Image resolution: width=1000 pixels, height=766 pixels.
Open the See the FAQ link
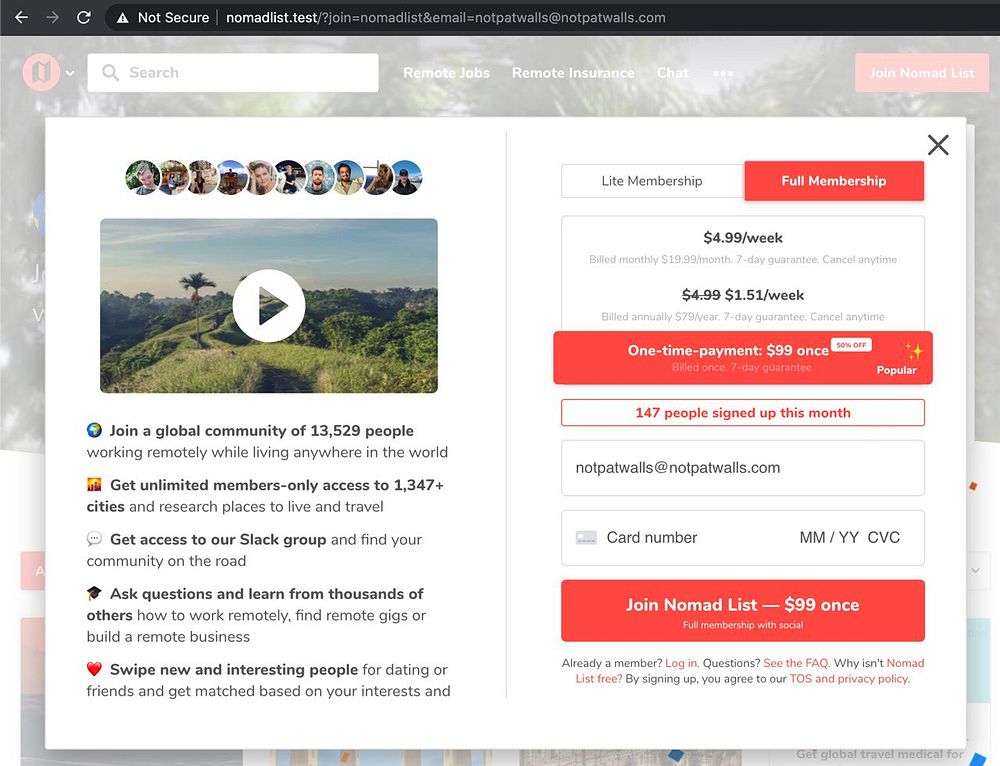pos(795,663)
